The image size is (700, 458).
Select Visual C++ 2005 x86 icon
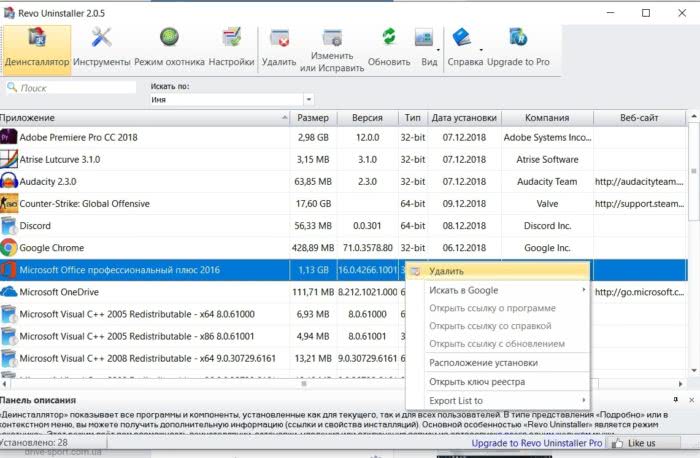8,336
